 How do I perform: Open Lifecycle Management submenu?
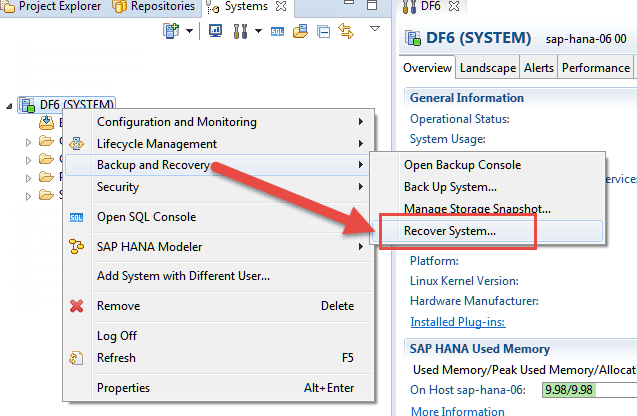point(219,144)
